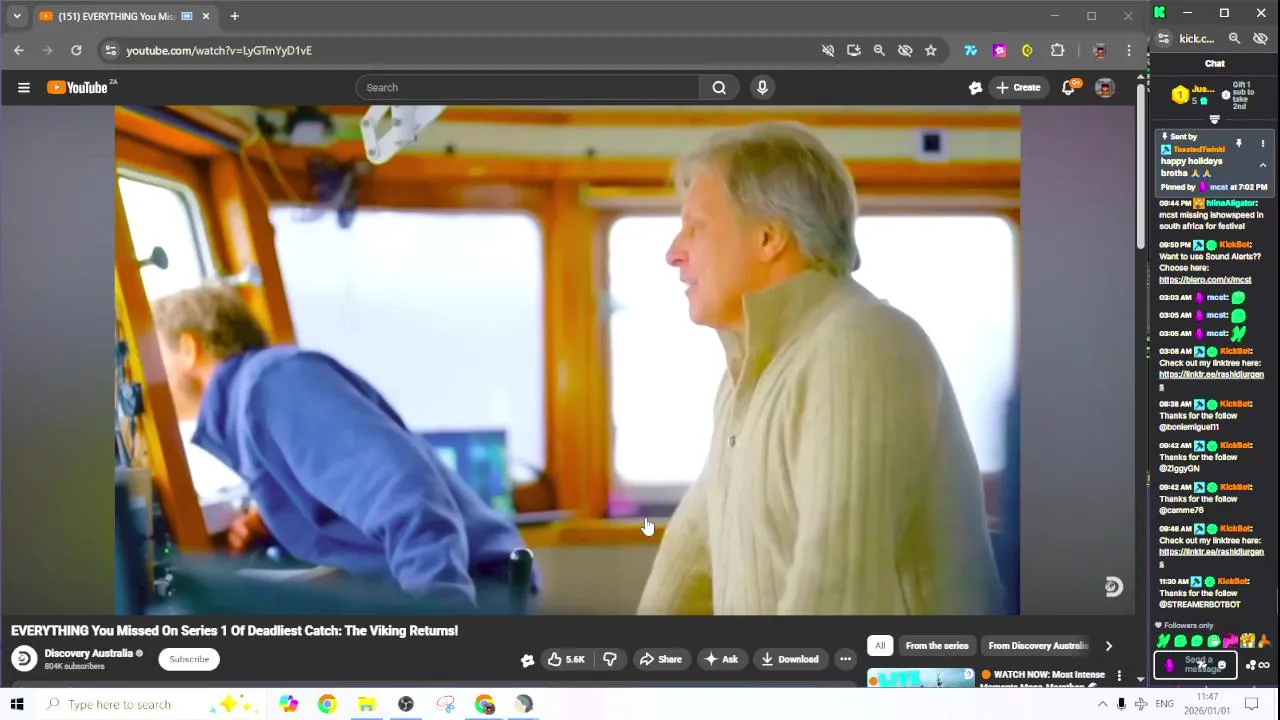Open zoom icon in Kick window
The image size is (1280, 720).
(1234, 39)
